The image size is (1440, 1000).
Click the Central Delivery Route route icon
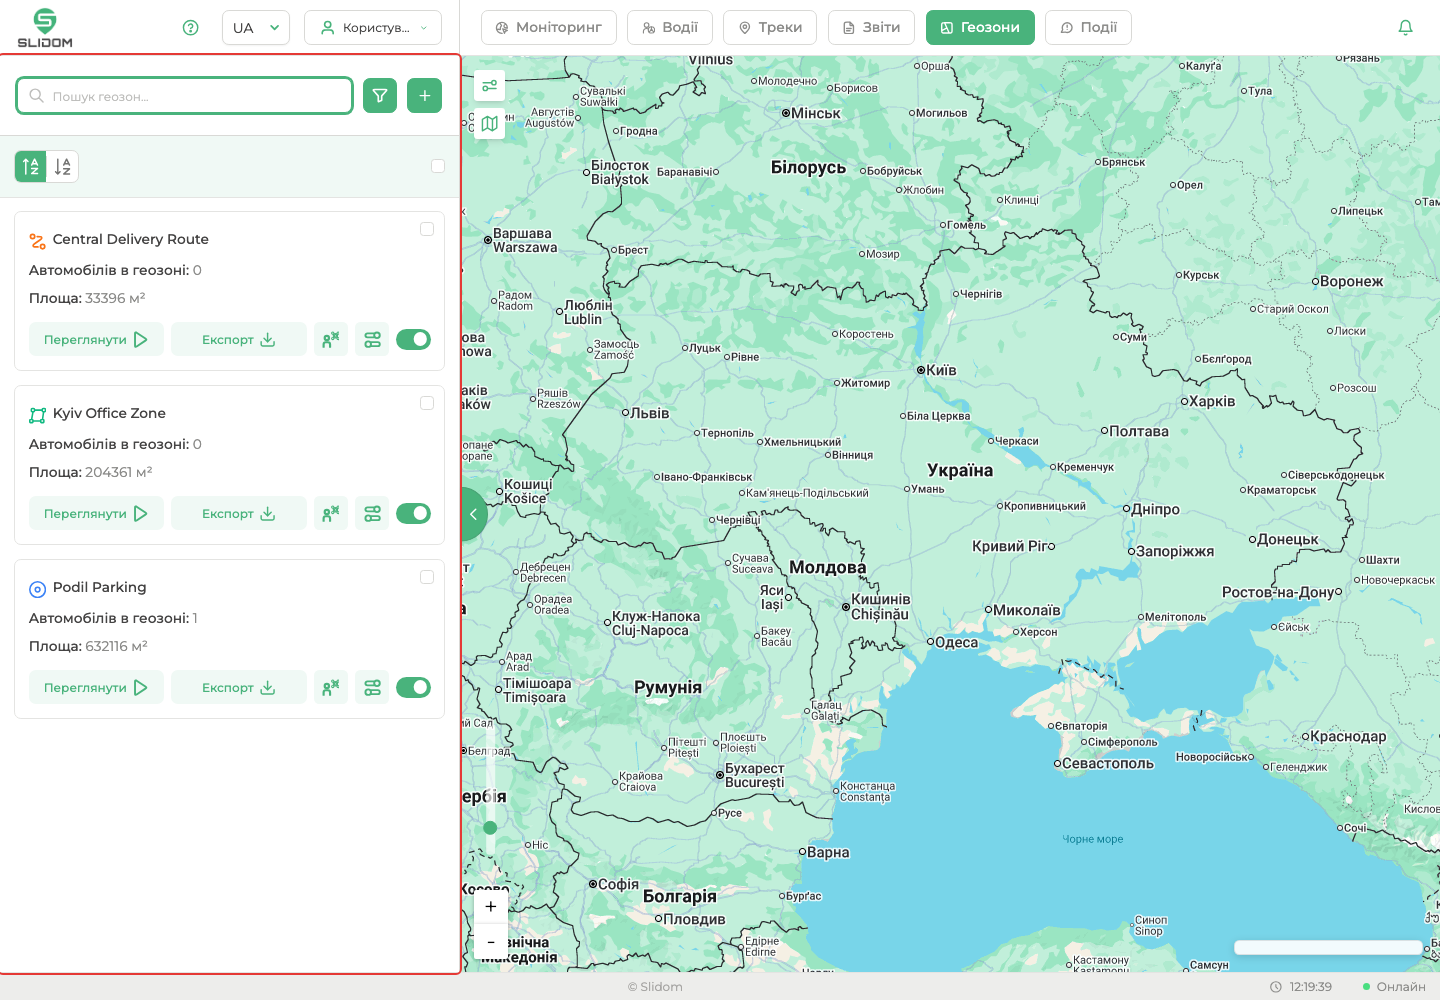pos(38,241)
